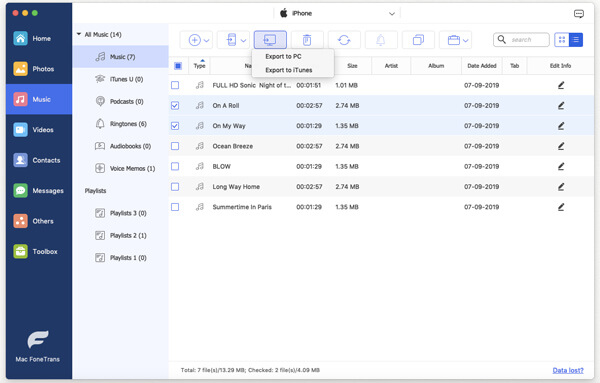Sort by the Date Added column header

[482, 66]
